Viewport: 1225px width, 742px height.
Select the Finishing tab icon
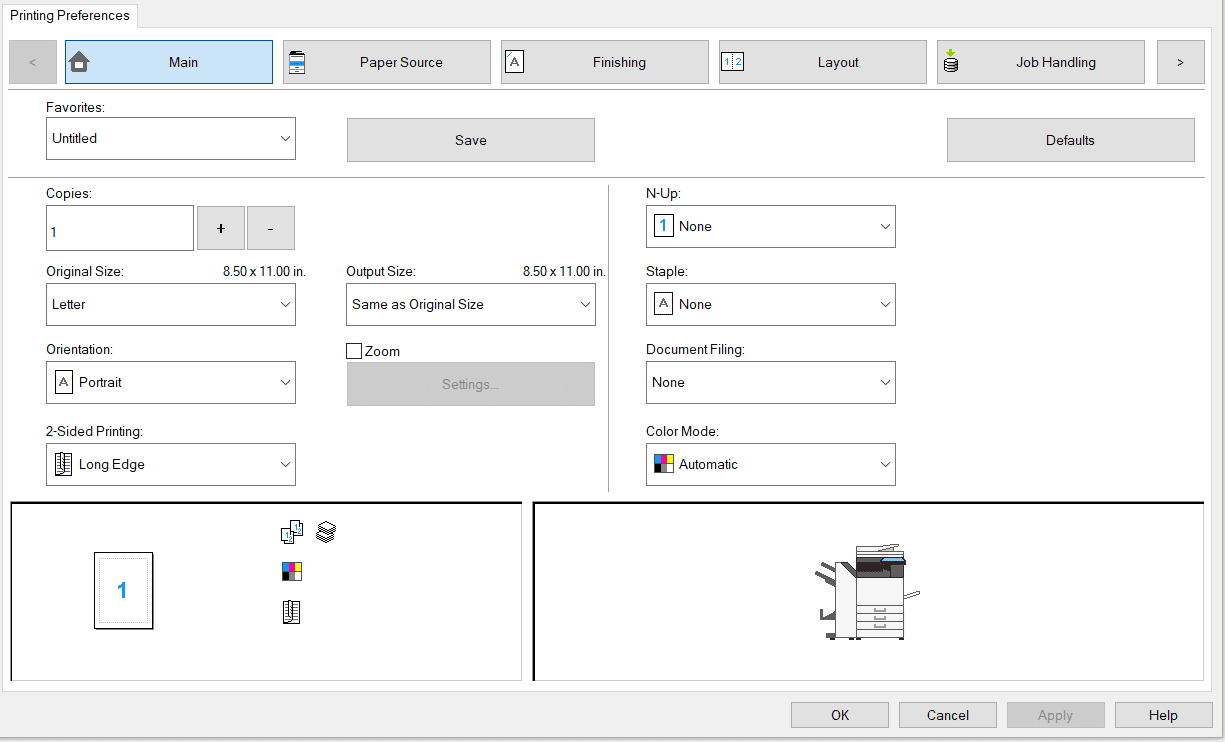(x=514, y=61)
